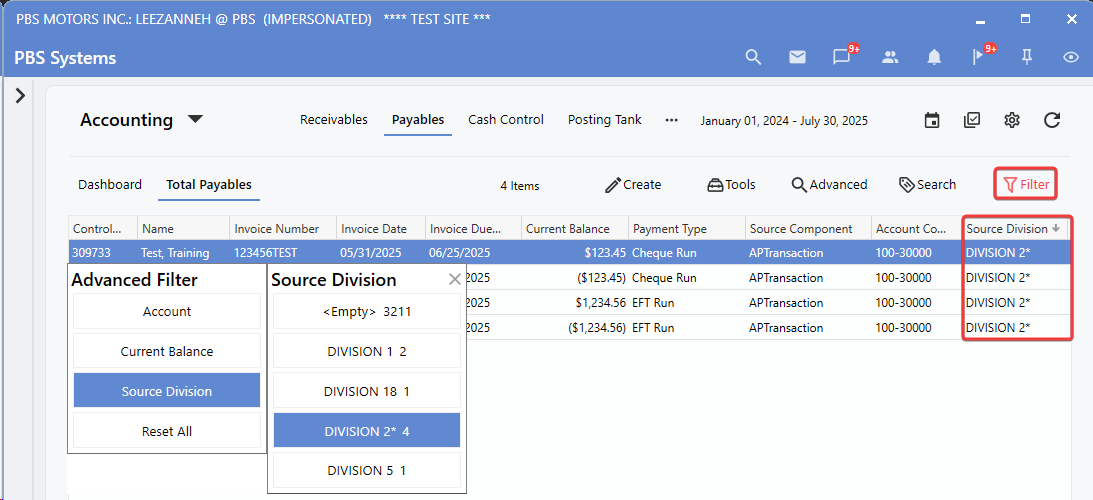This screenshot has height=500, width=1093.
Task: Switch to the Receivables tab
Action: point(334,120)
